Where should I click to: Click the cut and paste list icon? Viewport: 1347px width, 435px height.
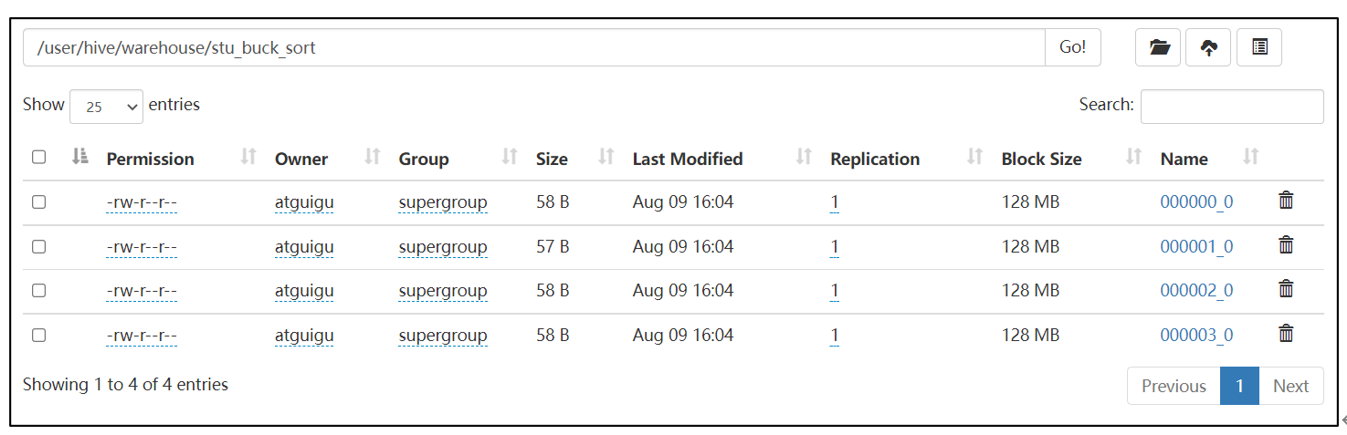point(1259,47)
